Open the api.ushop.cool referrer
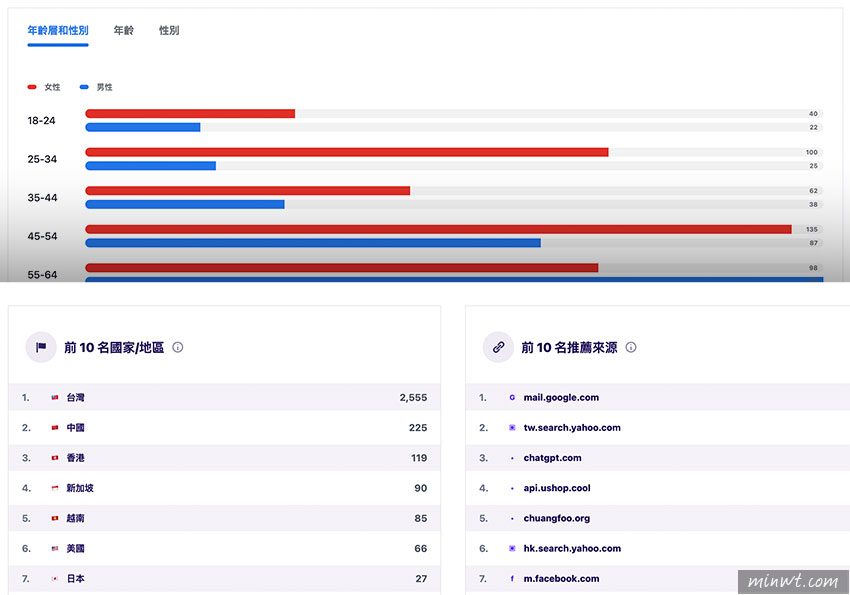This screenshot has height=595, width=850. 557,488
